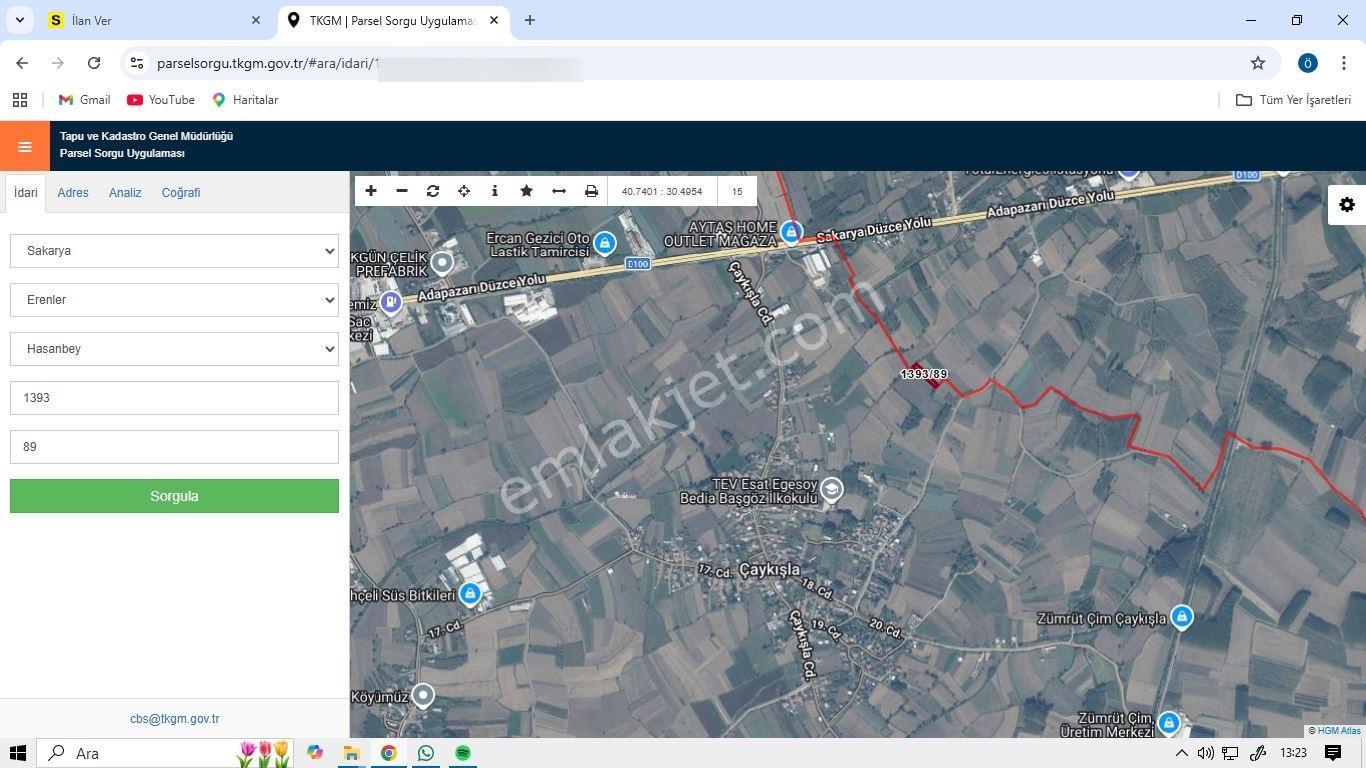This screenshot has height=768, width=1366.
Task: Click the zoom level value 15
Action: [x=737, y=191]
